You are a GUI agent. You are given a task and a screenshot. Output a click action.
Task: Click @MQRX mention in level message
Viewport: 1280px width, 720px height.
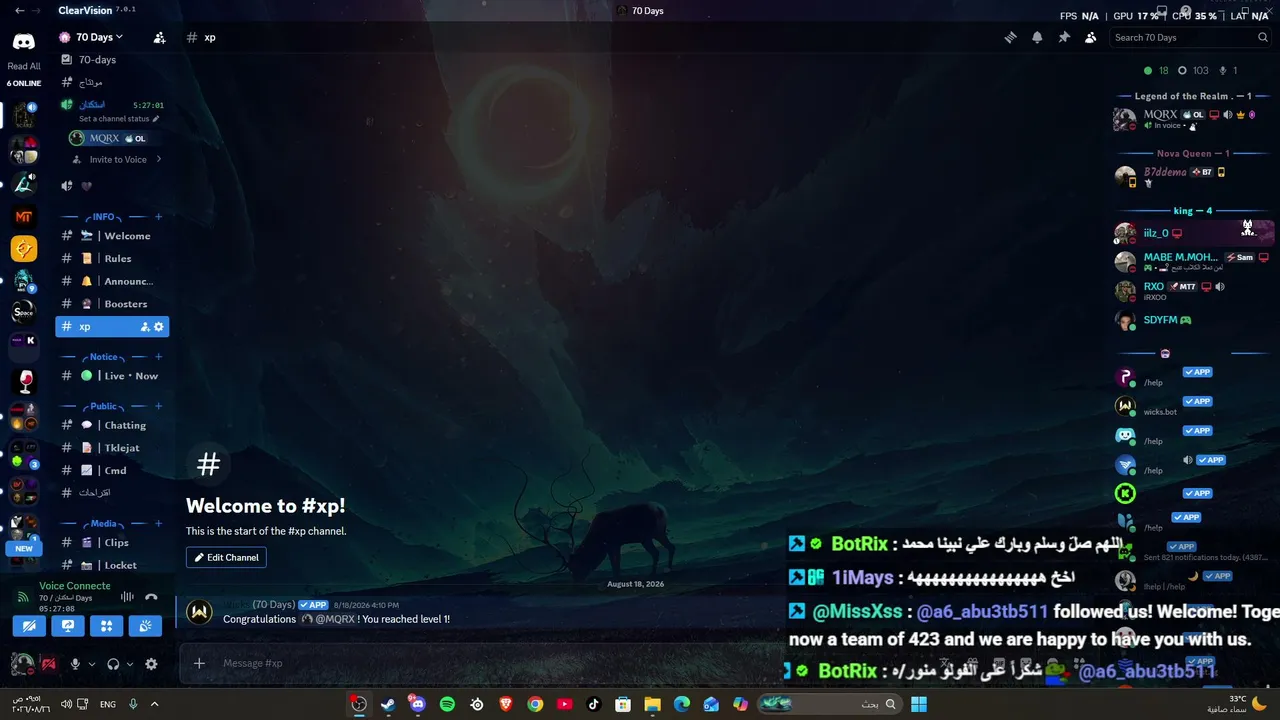pyautogui.click(x=328, y=619)
